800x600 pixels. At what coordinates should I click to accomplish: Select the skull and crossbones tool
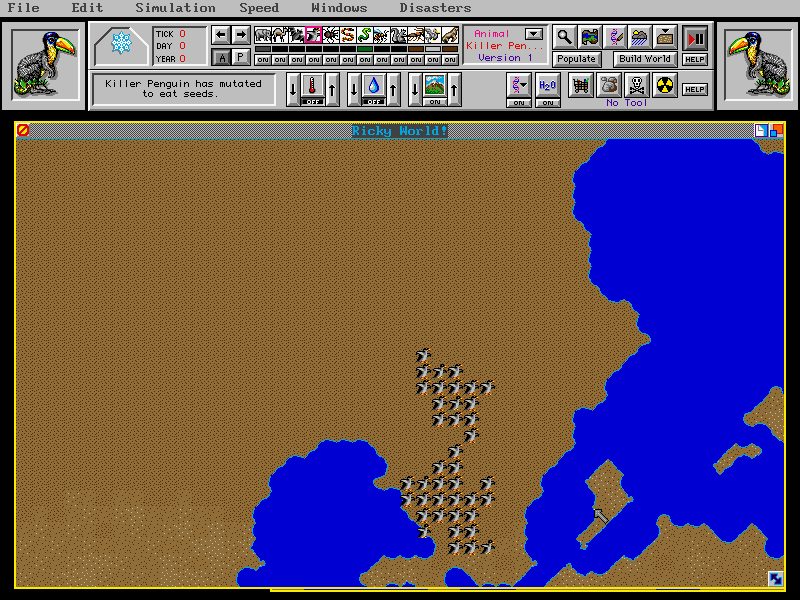pos(636,85)
